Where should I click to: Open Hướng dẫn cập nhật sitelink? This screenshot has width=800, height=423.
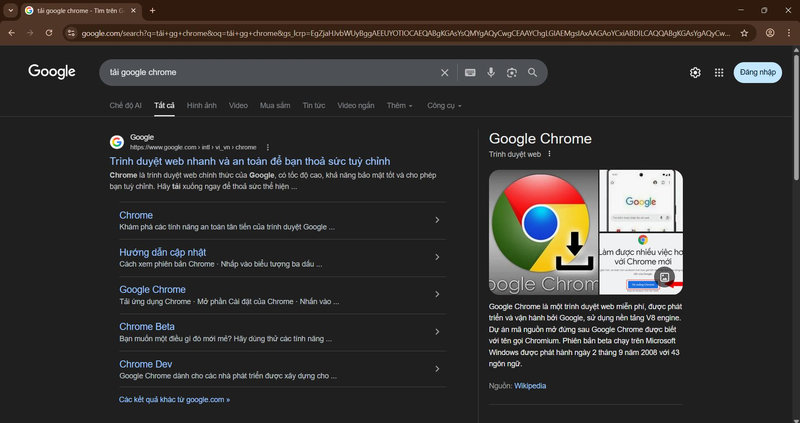163,253
